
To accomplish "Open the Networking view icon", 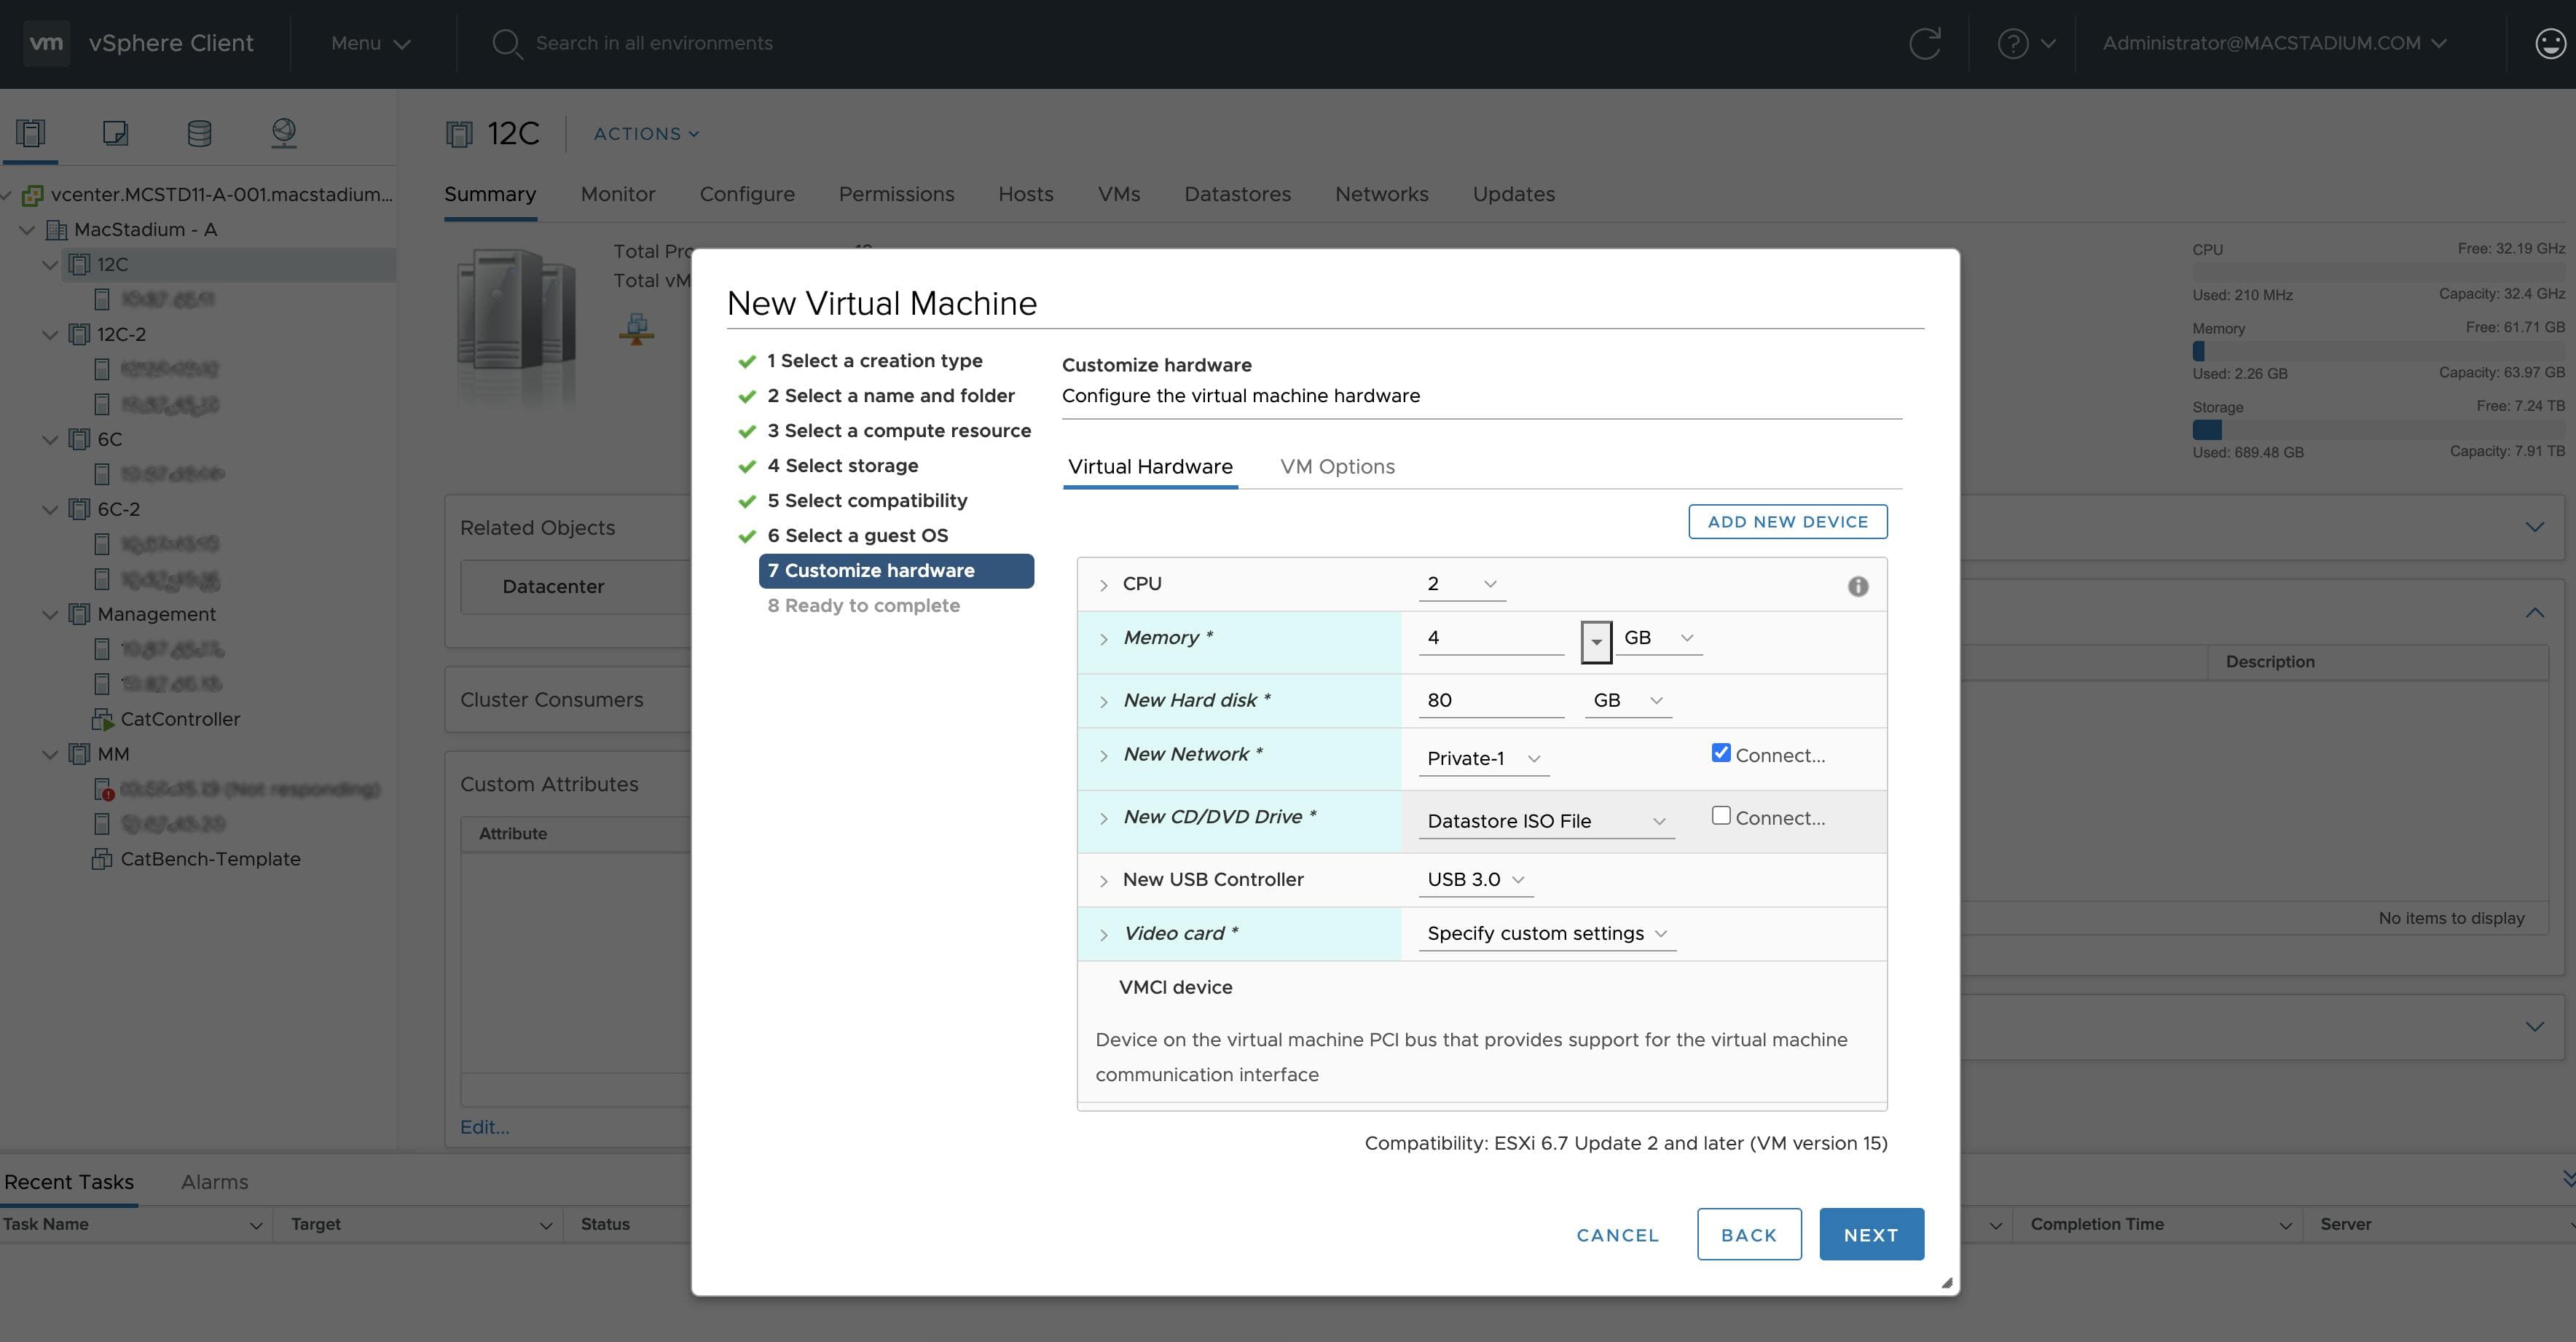I will (284, 133).
